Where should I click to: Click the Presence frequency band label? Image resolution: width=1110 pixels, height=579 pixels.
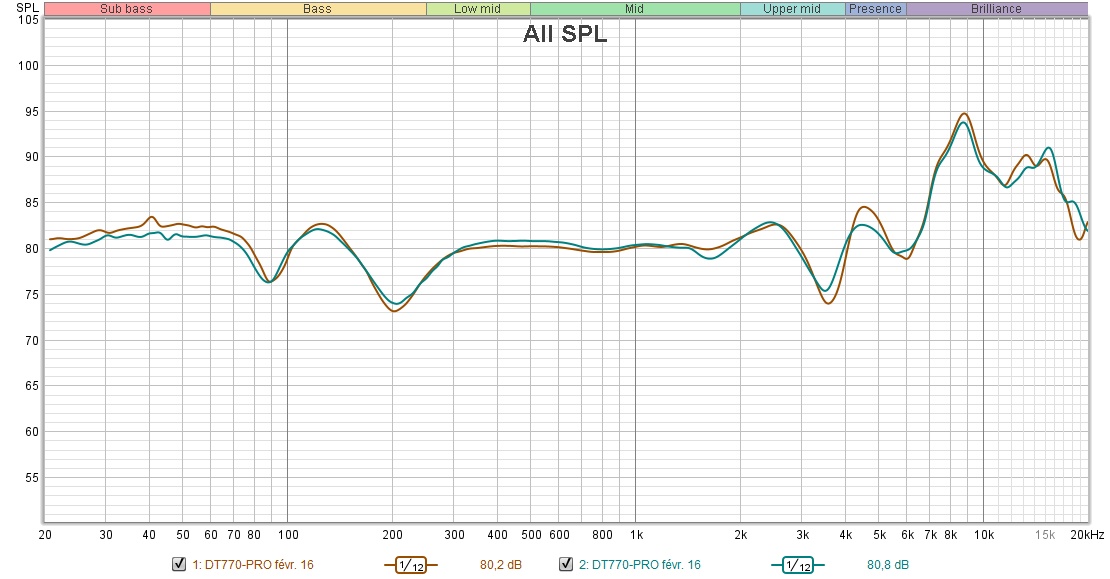tap(876, 9)
